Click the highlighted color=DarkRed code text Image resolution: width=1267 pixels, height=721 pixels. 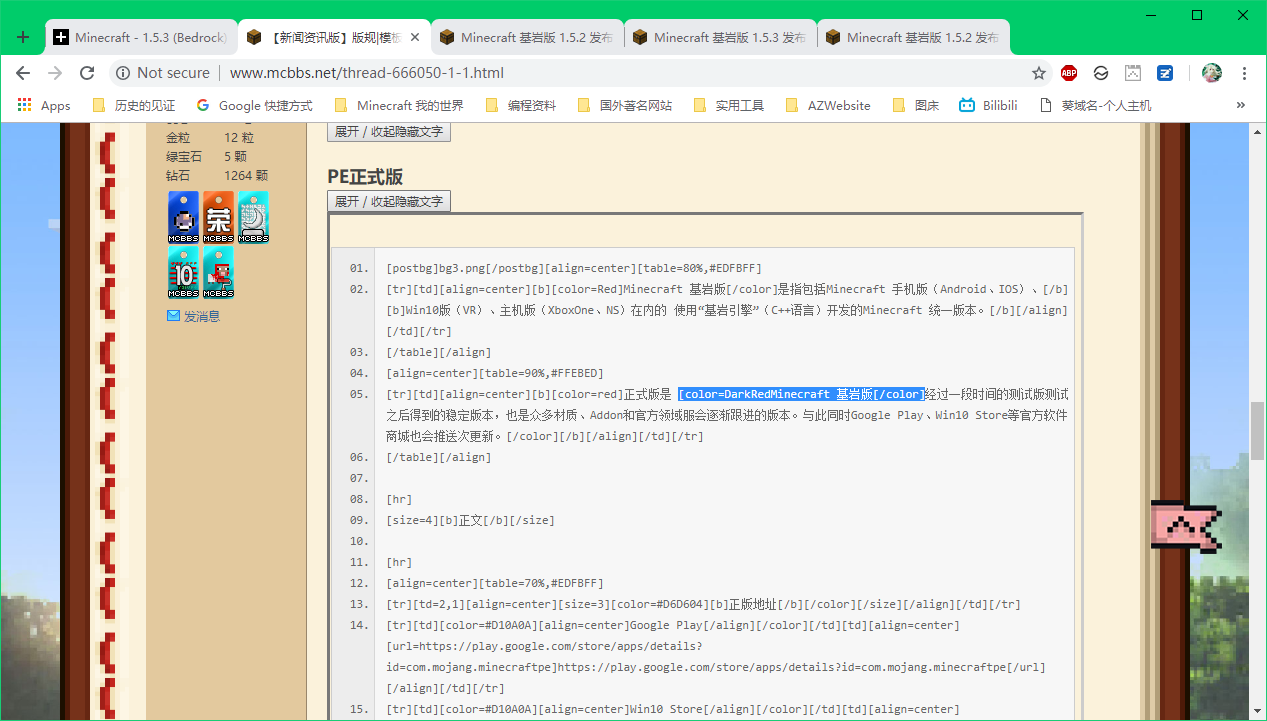pos(801,394)
